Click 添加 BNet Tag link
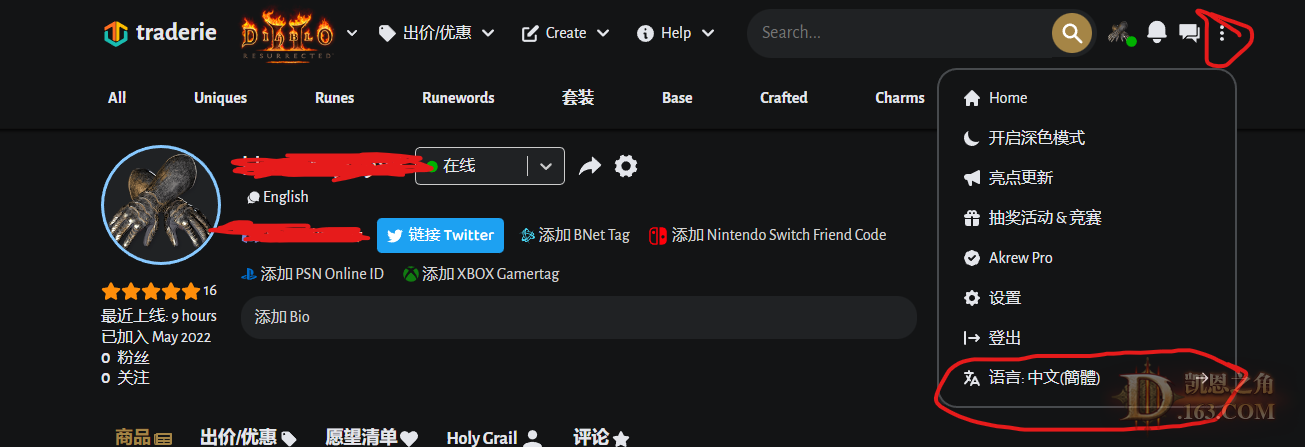Image resolution: width=1305 pixels, height=447 pixels. (575, 235)
